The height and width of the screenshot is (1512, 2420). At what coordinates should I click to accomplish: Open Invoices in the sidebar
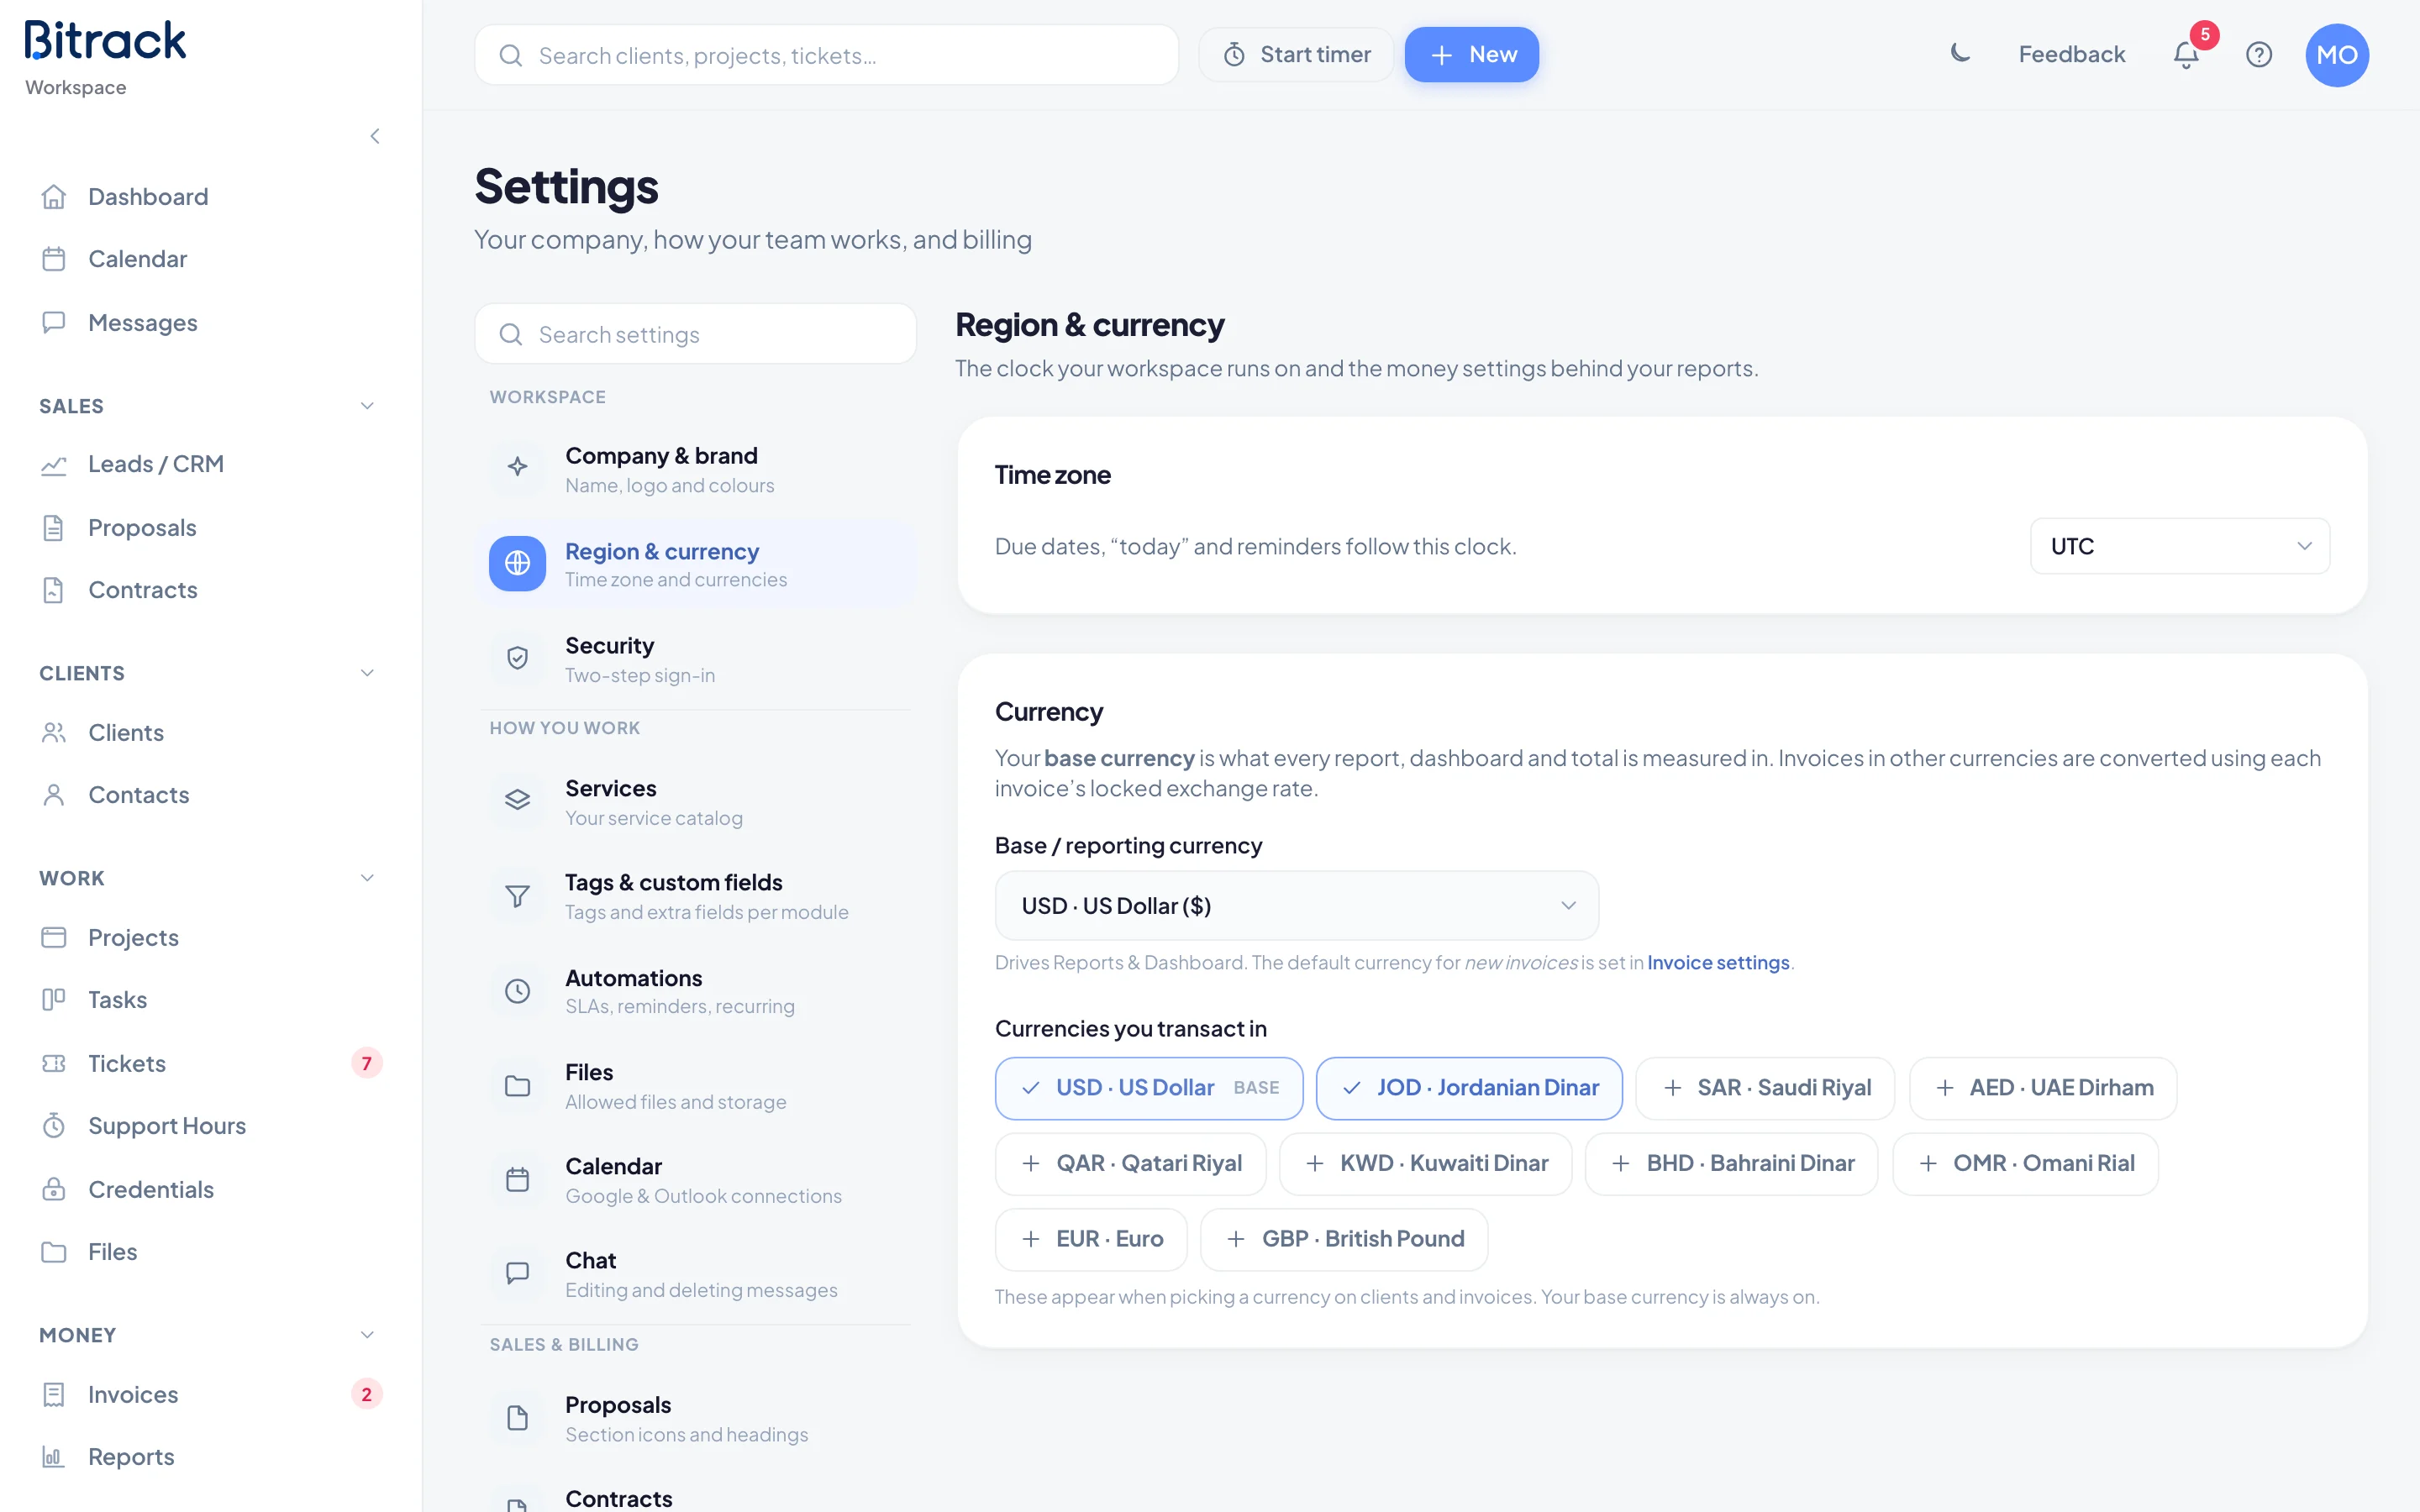pos(210,1394)
